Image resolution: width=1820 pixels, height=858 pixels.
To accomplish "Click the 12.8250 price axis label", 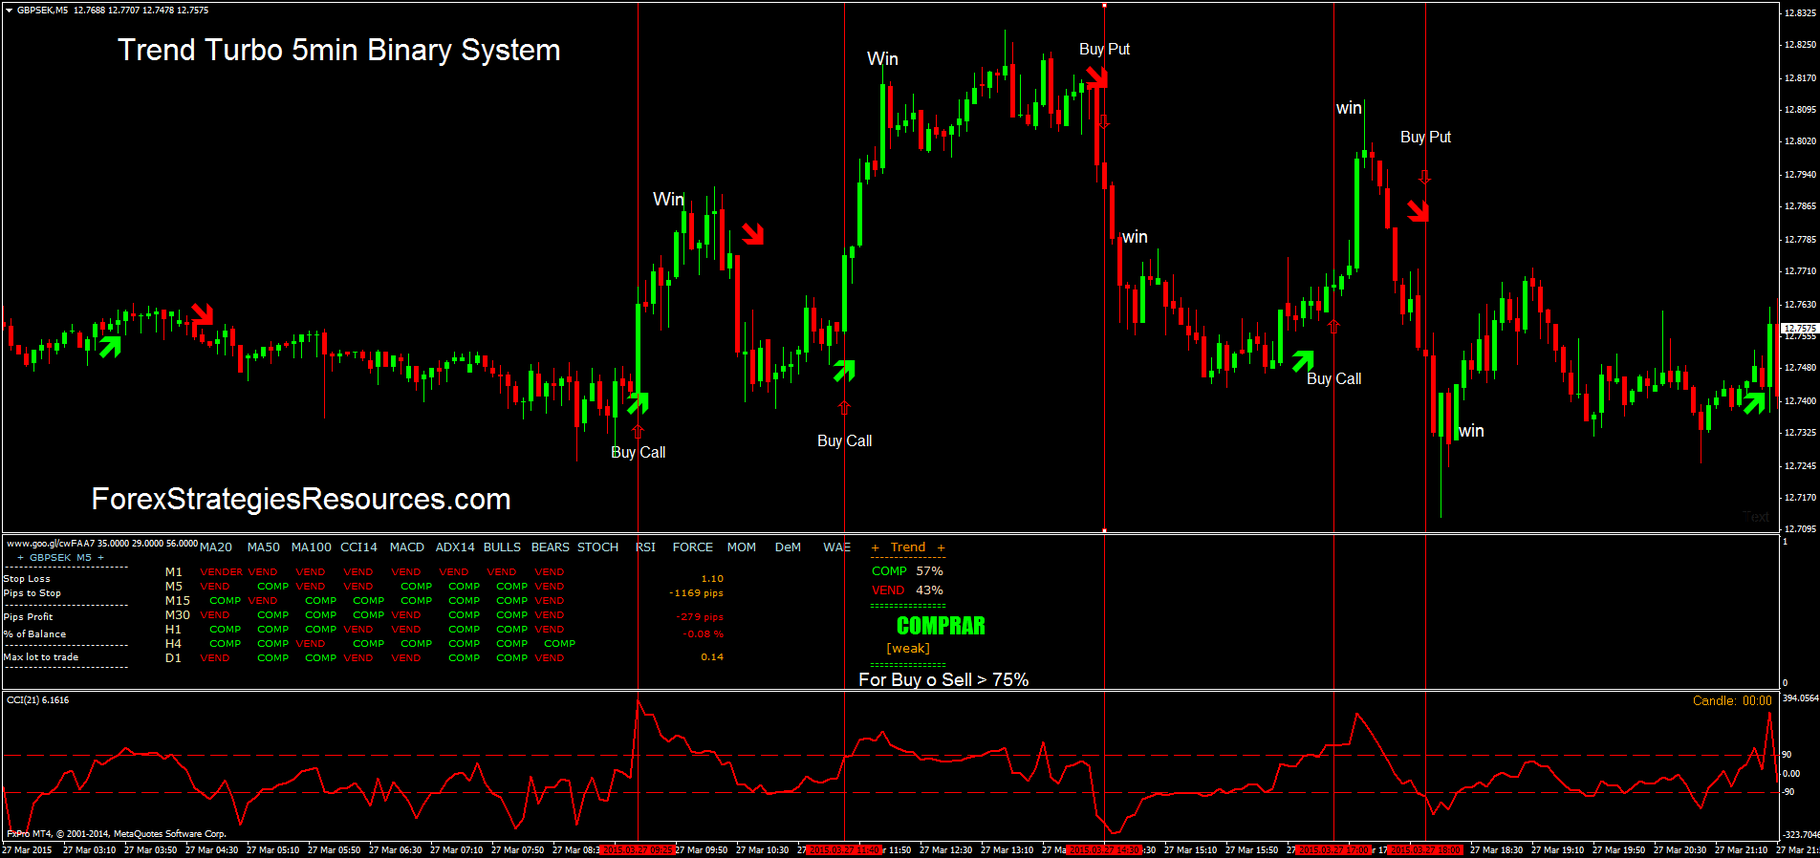I will (1800, 45).
